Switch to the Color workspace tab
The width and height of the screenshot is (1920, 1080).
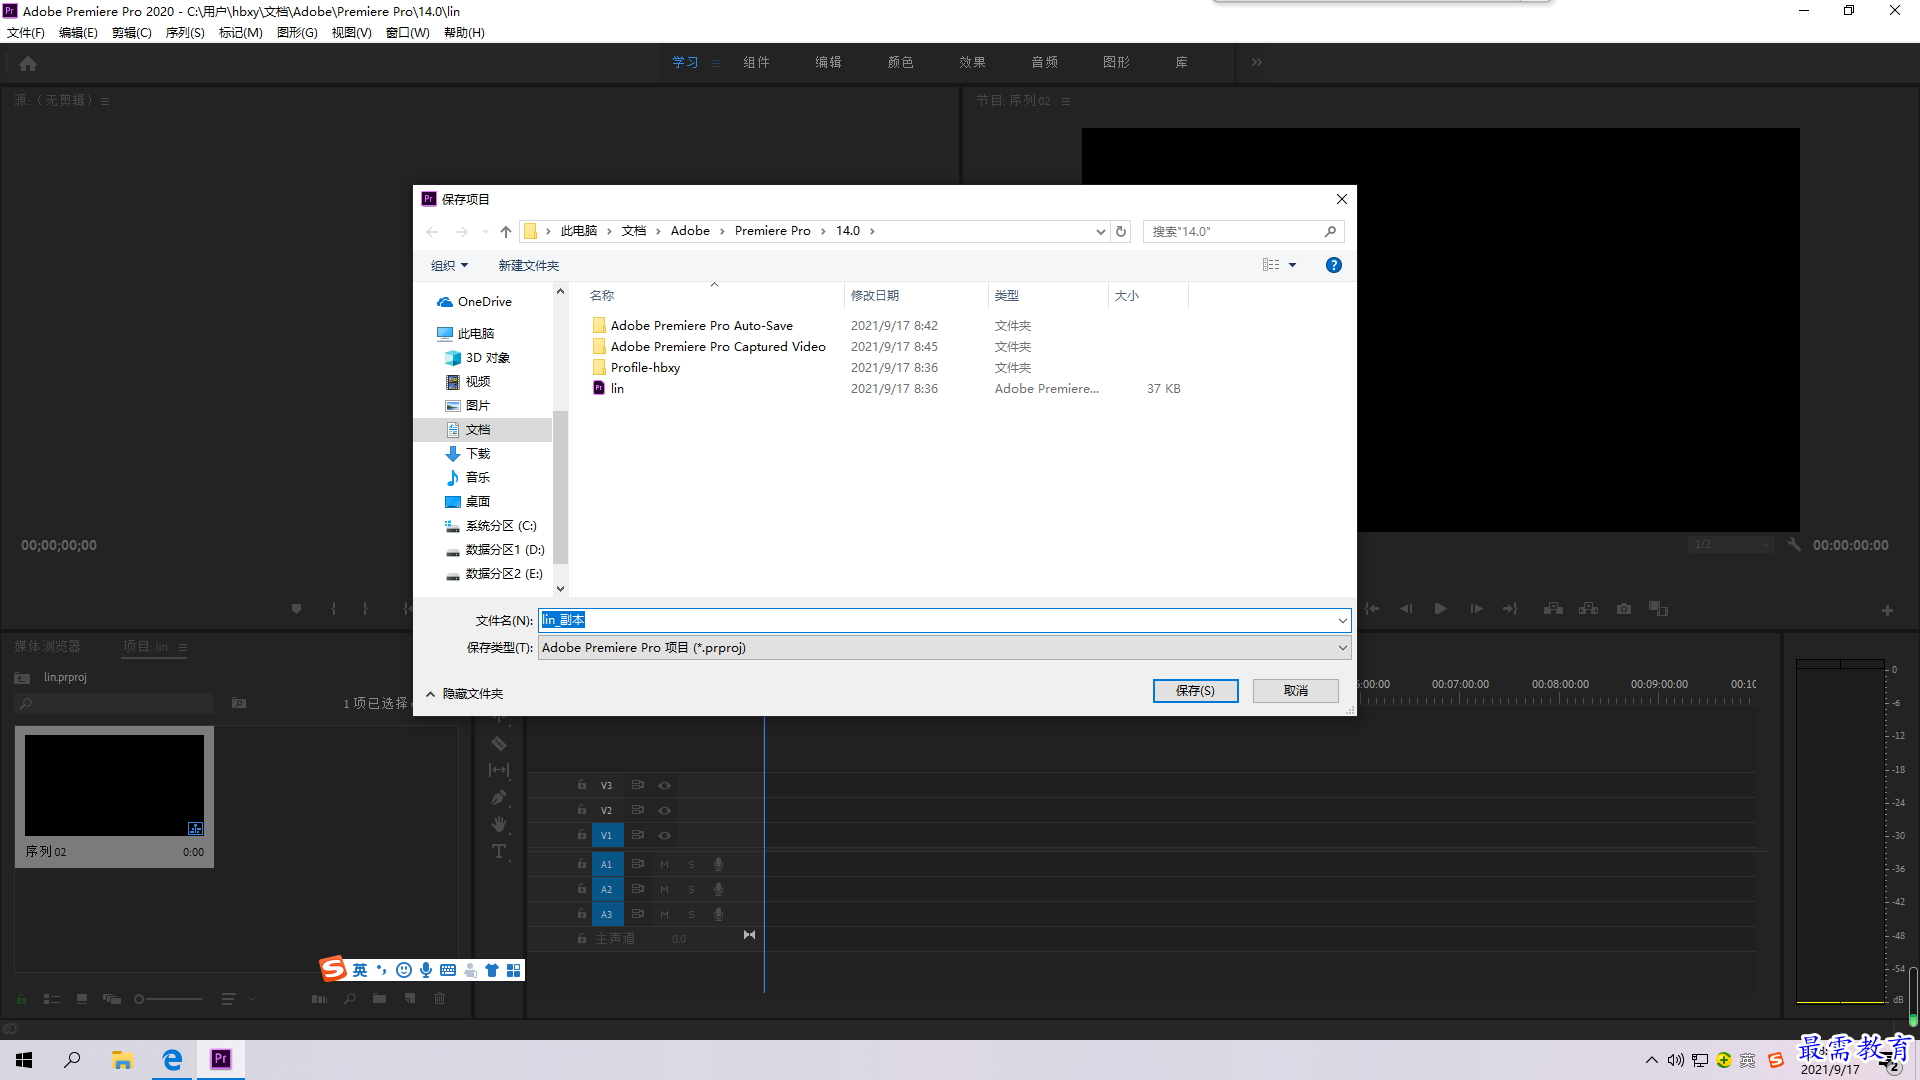tap(900, 62)
